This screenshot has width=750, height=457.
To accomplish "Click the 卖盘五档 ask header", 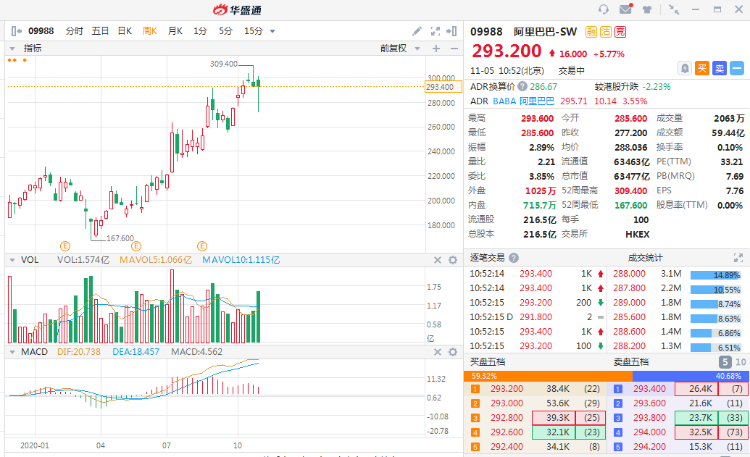I will click(631, 362).
